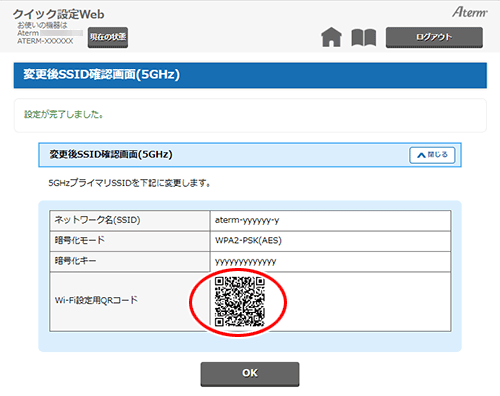Screen dimensions: 500x396
Task: Open the manual book icon
Action: pyautogui.click(x=364, y=37)
